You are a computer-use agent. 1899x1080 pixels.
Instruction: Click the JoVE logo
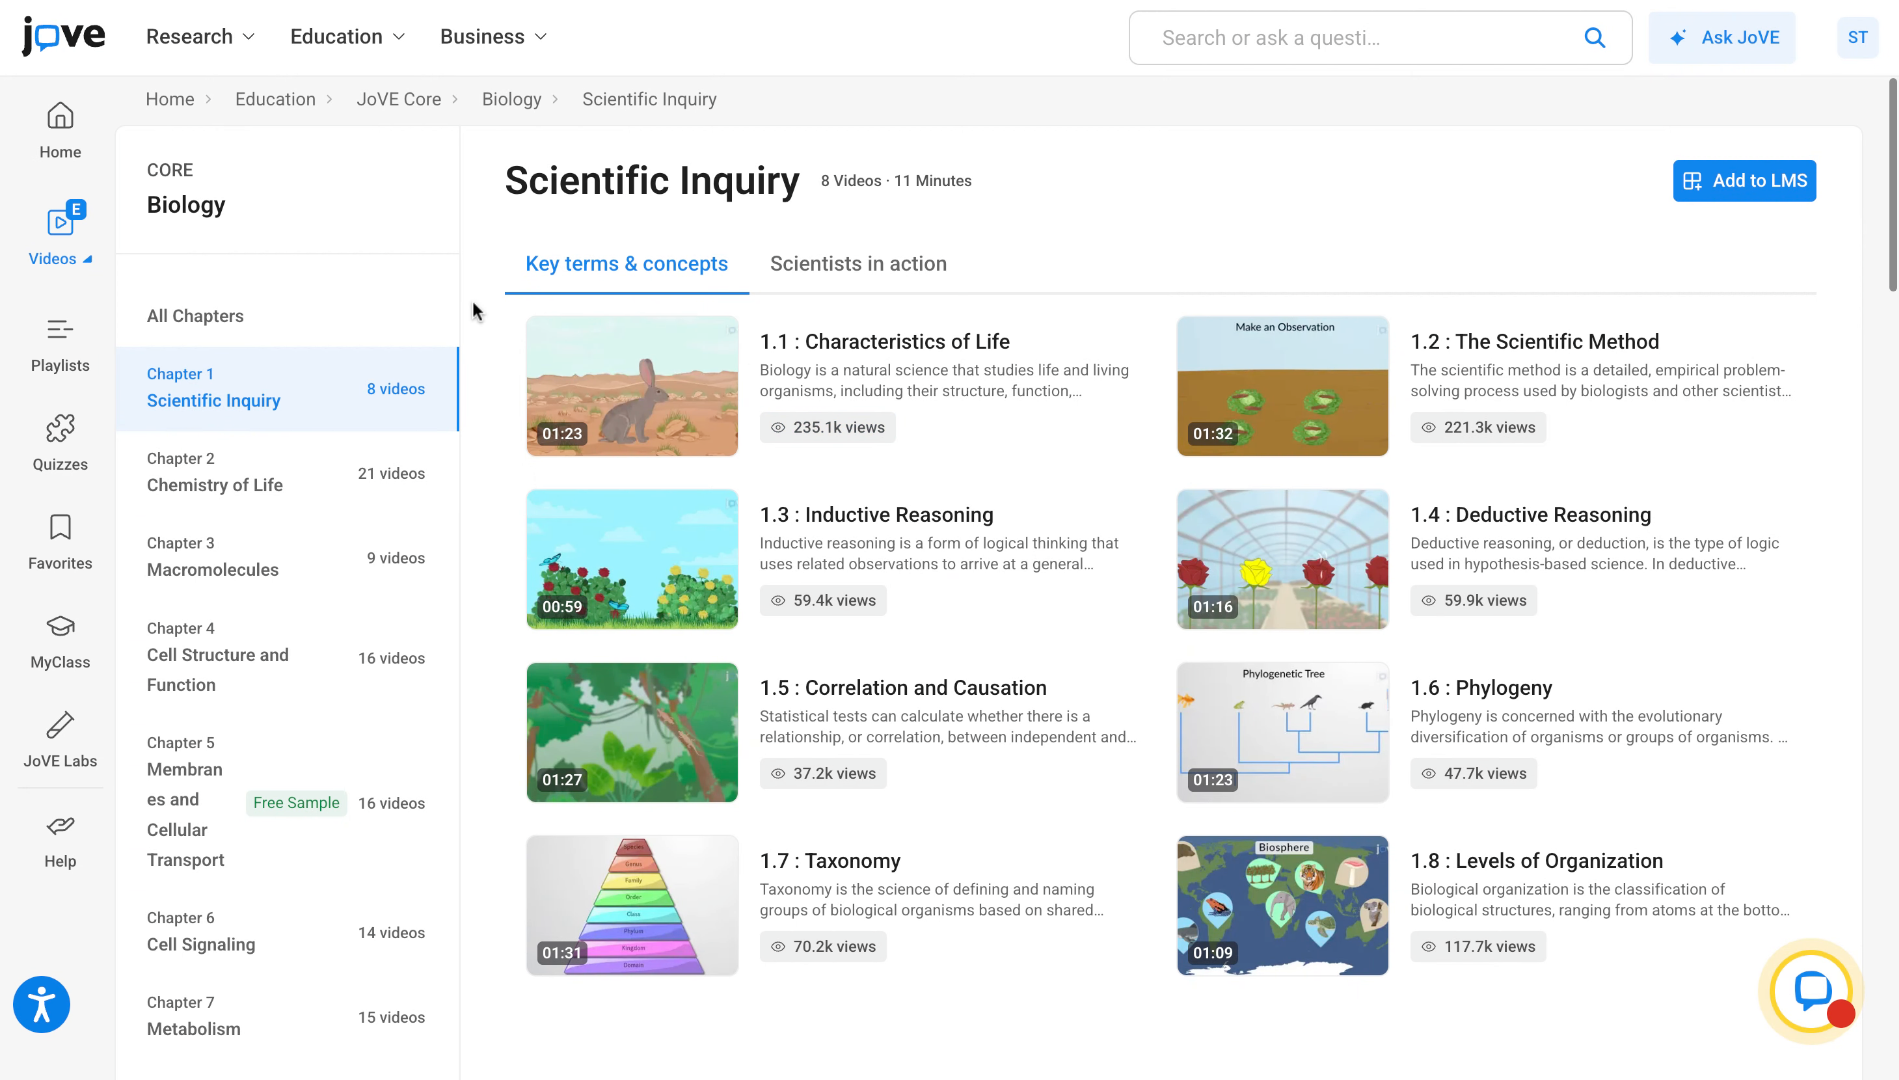[x=63, y=37]
